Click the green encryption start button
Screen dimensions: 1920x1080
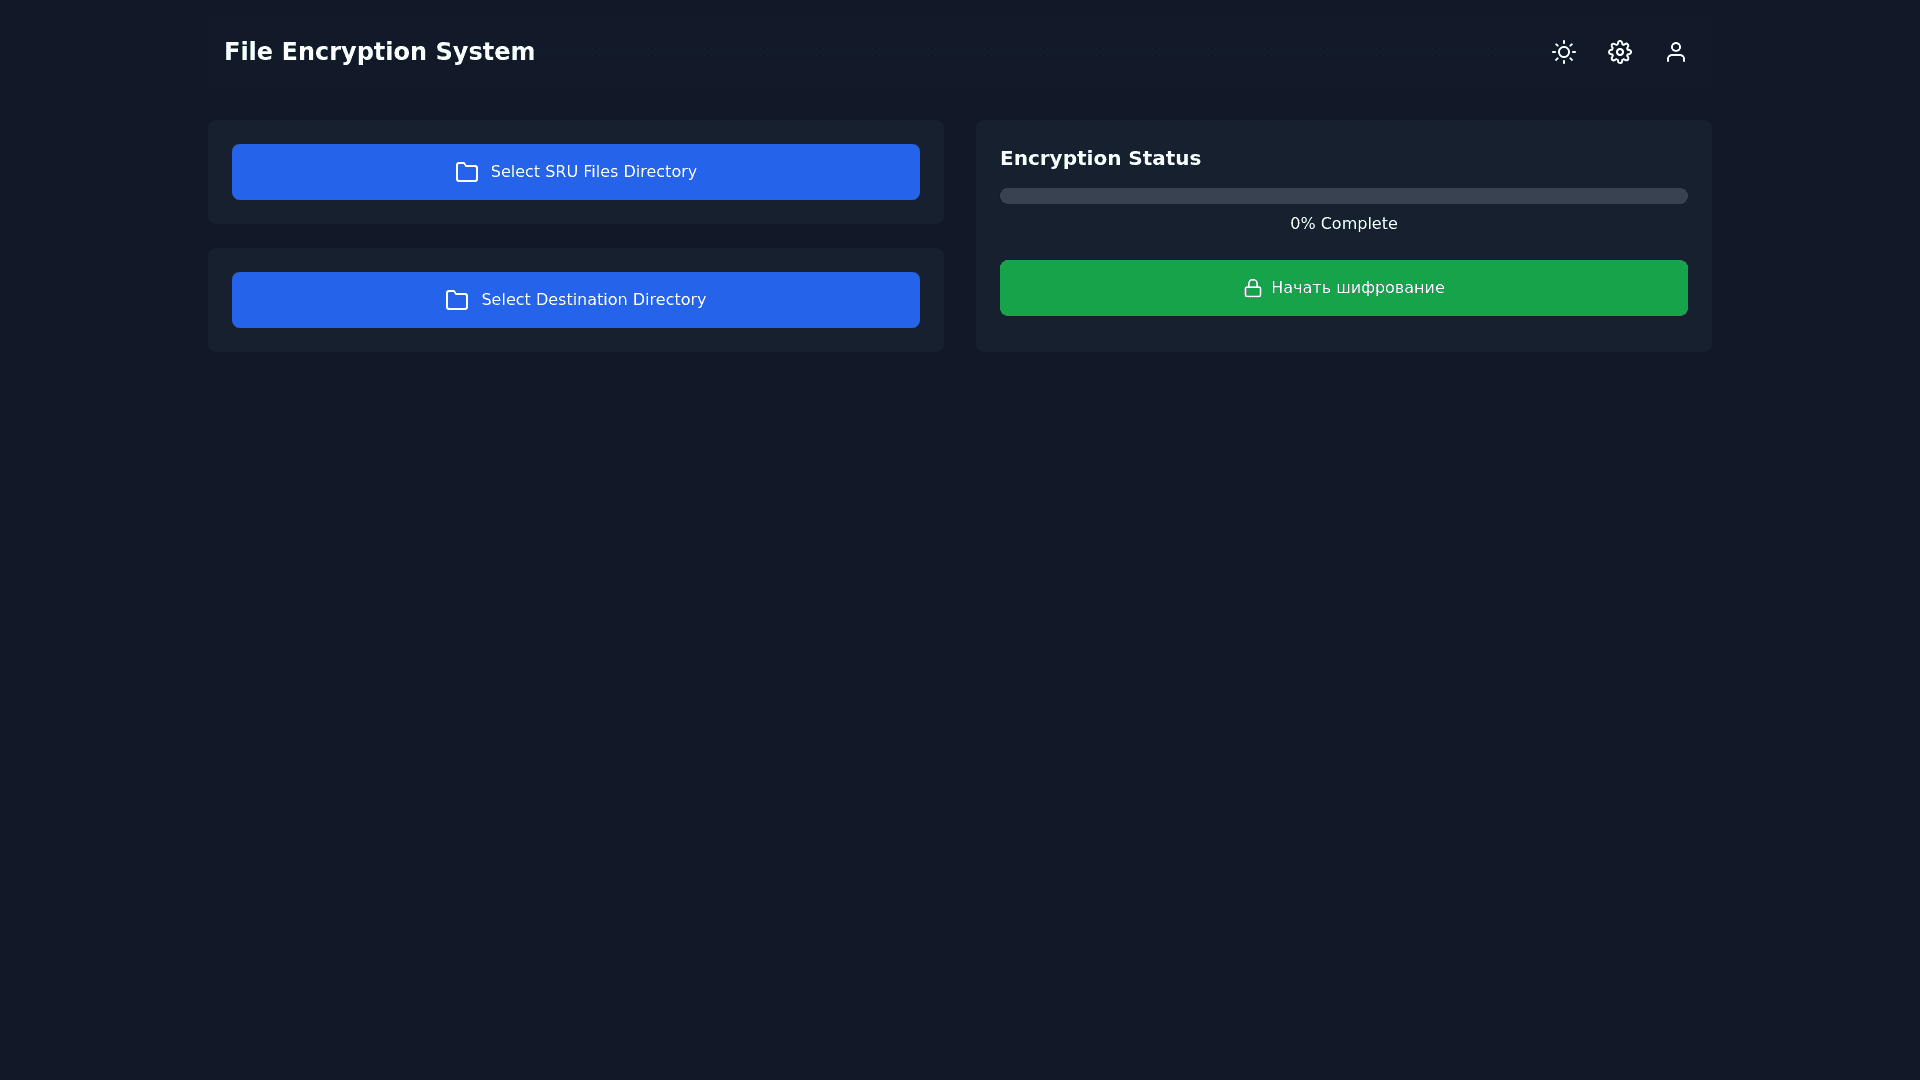(x=1343, y=288)
